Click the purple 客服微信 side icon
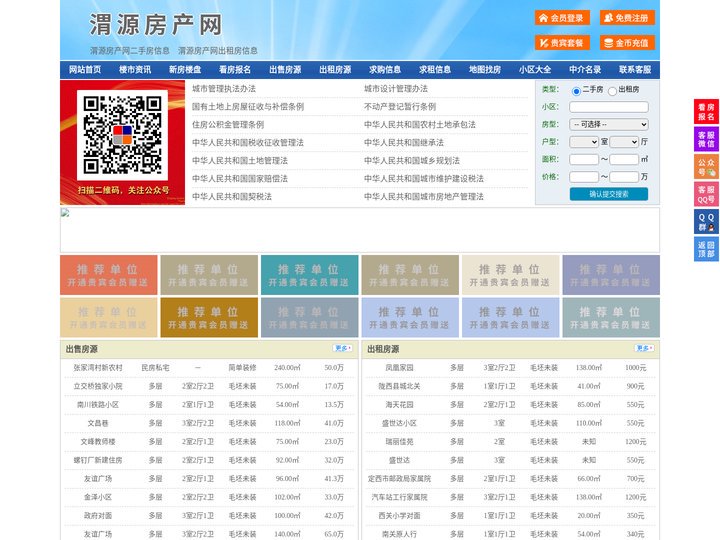This screenshot has height=540, width=720. 706,139
